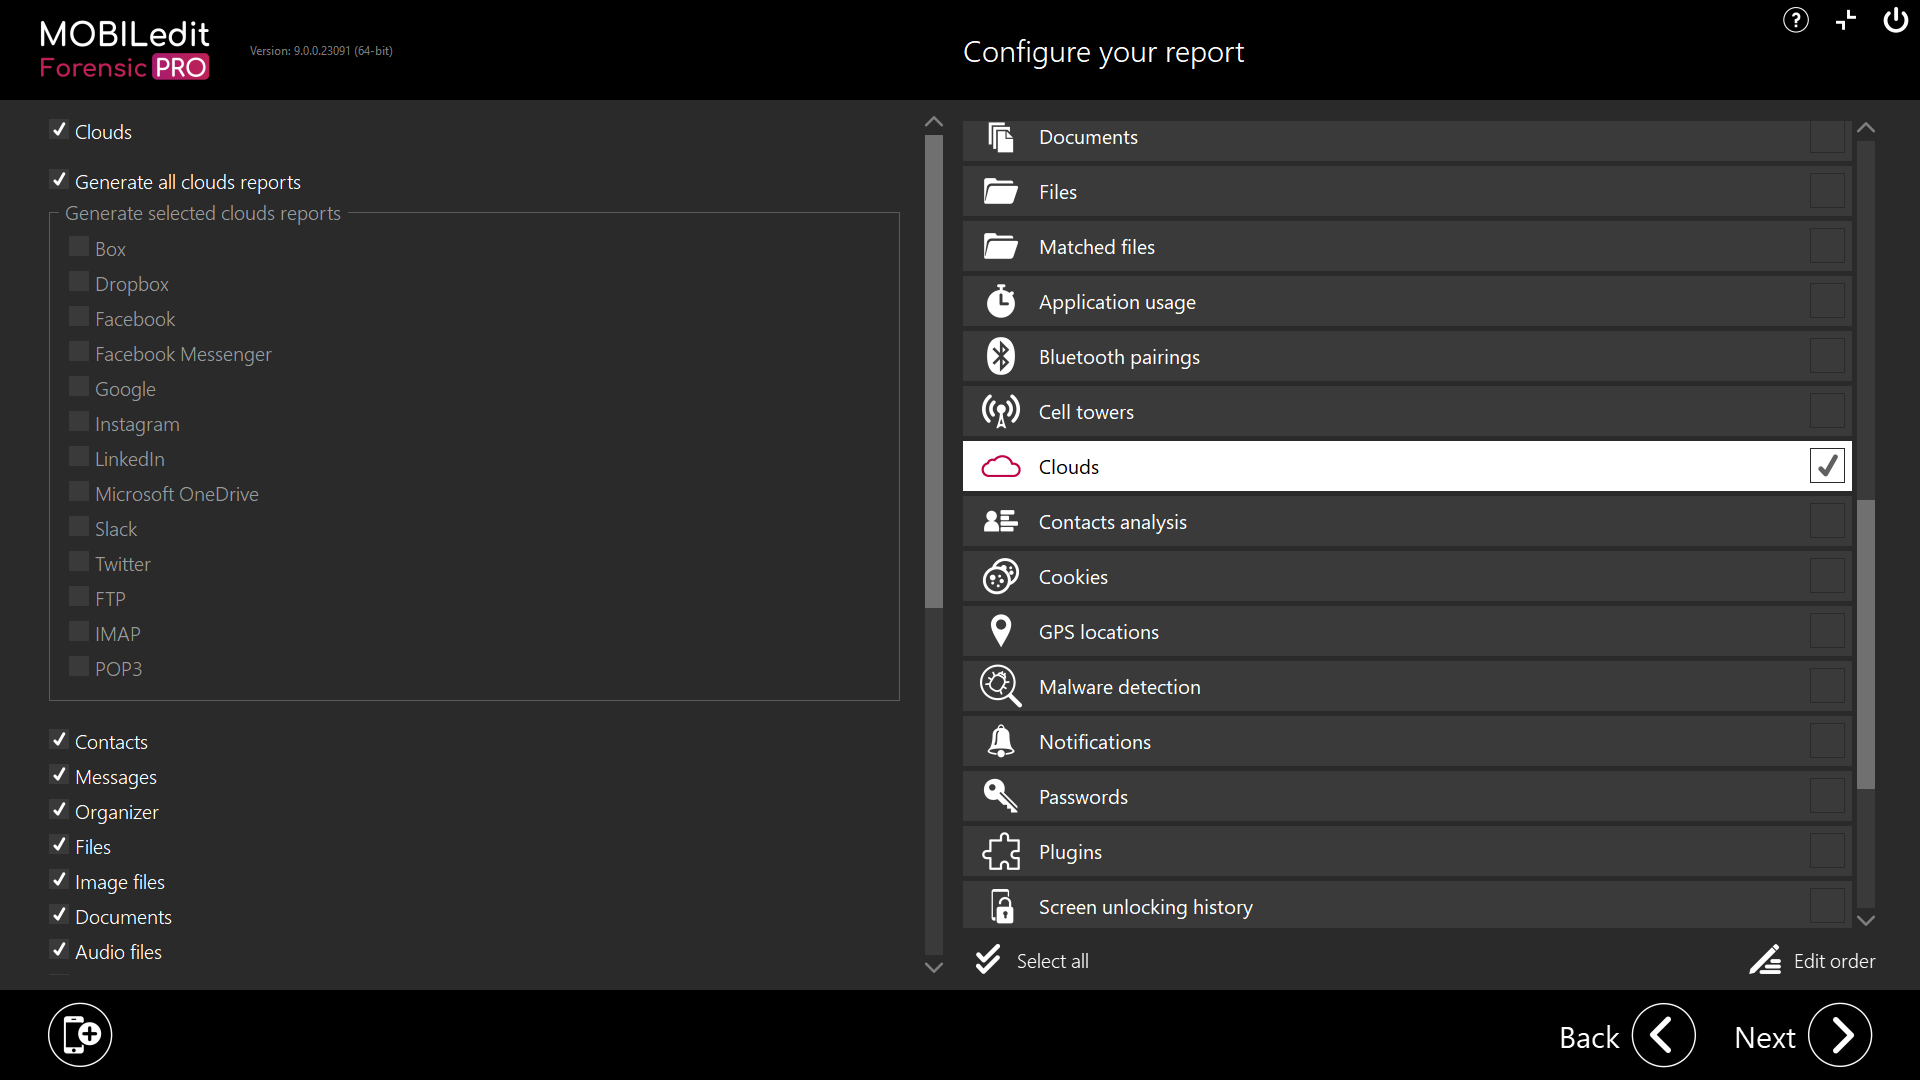Click the Plugins puzzle piece icon
The image size is (1920, 1080).
click(x=1000, y=852)
